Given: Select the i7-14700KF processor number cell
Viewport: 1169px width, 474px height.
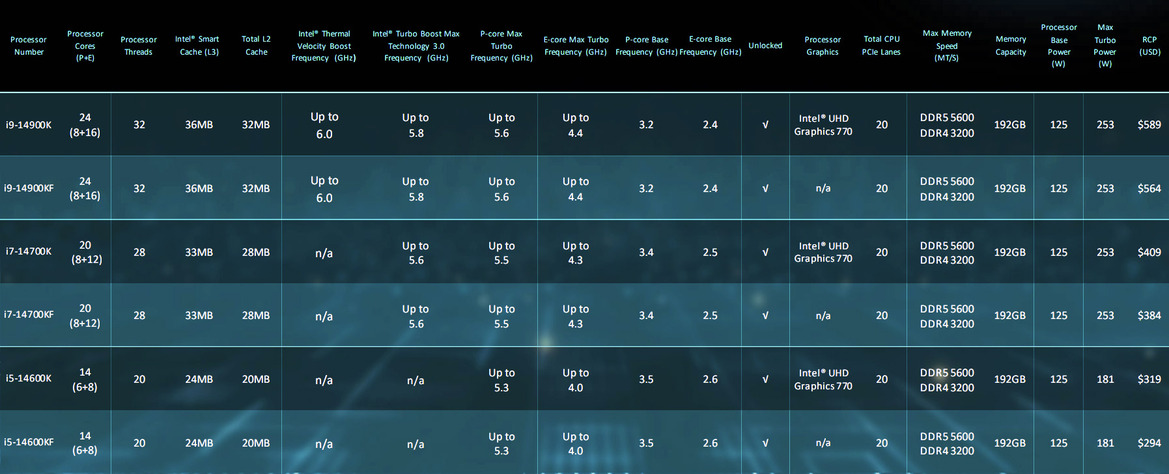Looking at the screenshot, I should point(29,316).
